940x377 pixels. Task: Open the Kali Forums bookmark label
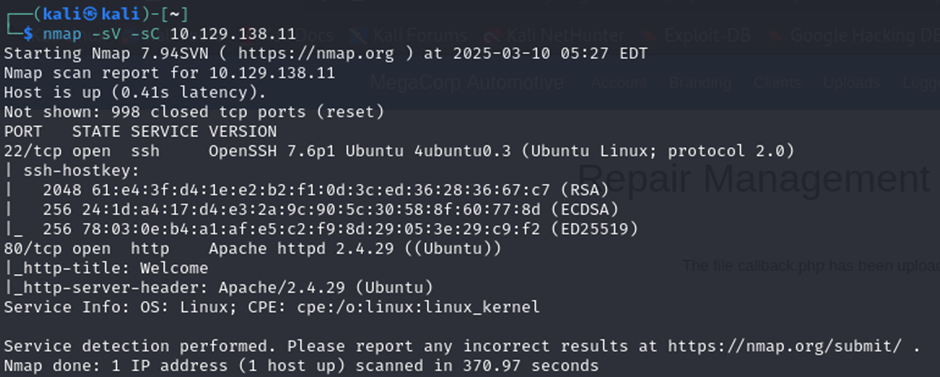pyautogui.click(x=420, y=35)
